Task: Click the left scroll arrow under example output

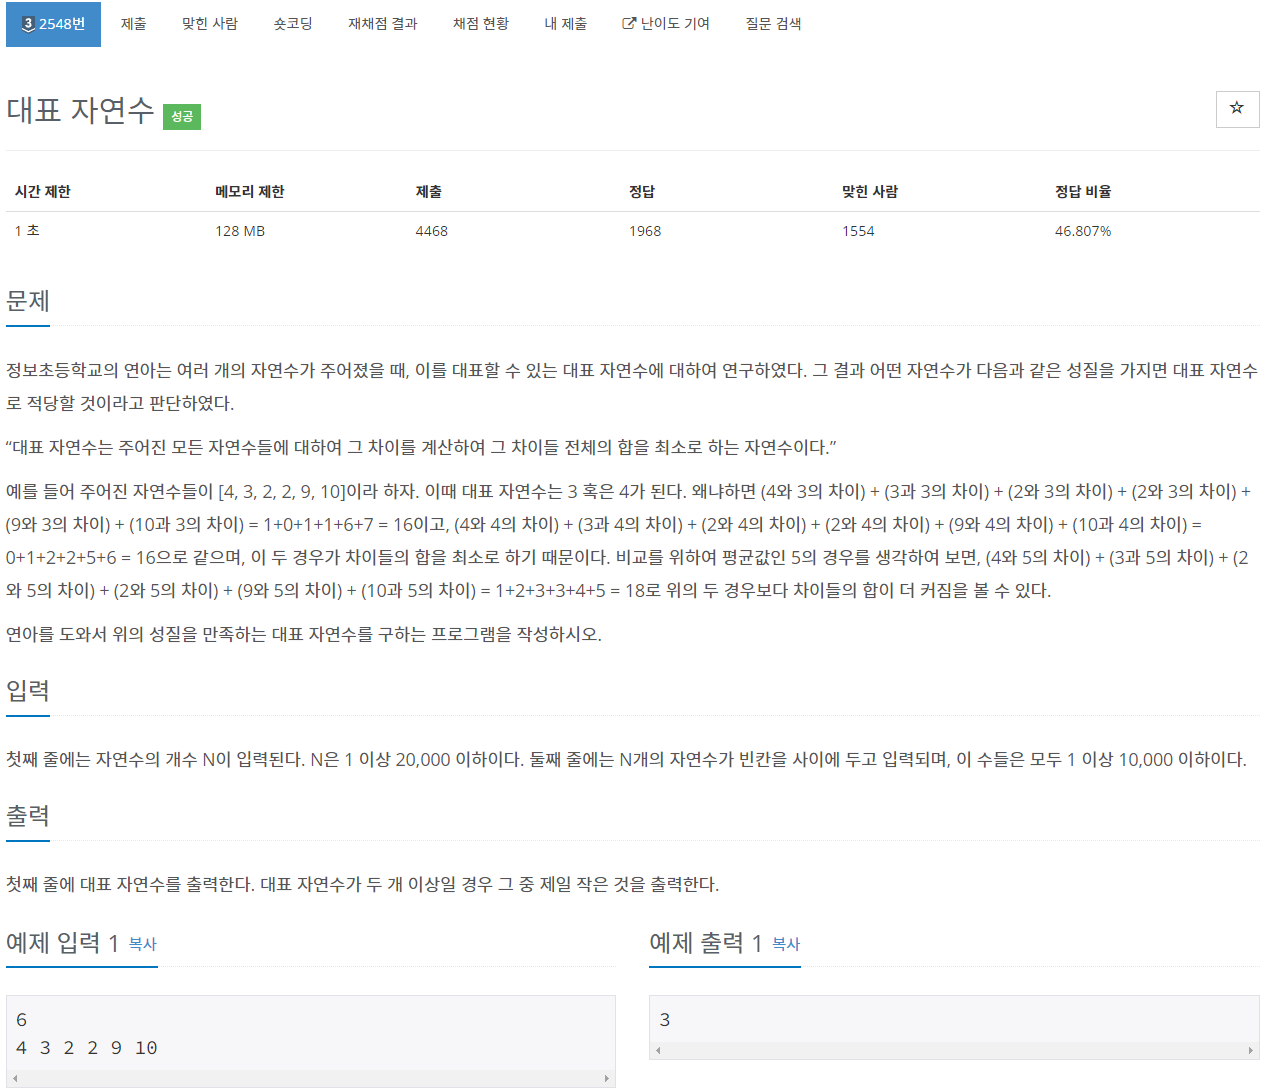Action: [x=657, y=1050]
